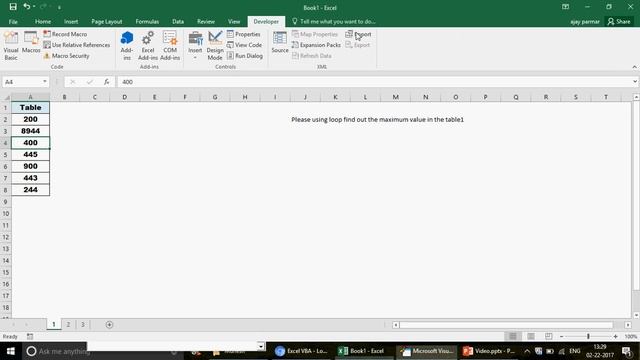Image resolution: width=640 pixels, height=360 pixels.
Task: Click Run Dialog
Action: (245, 56)
